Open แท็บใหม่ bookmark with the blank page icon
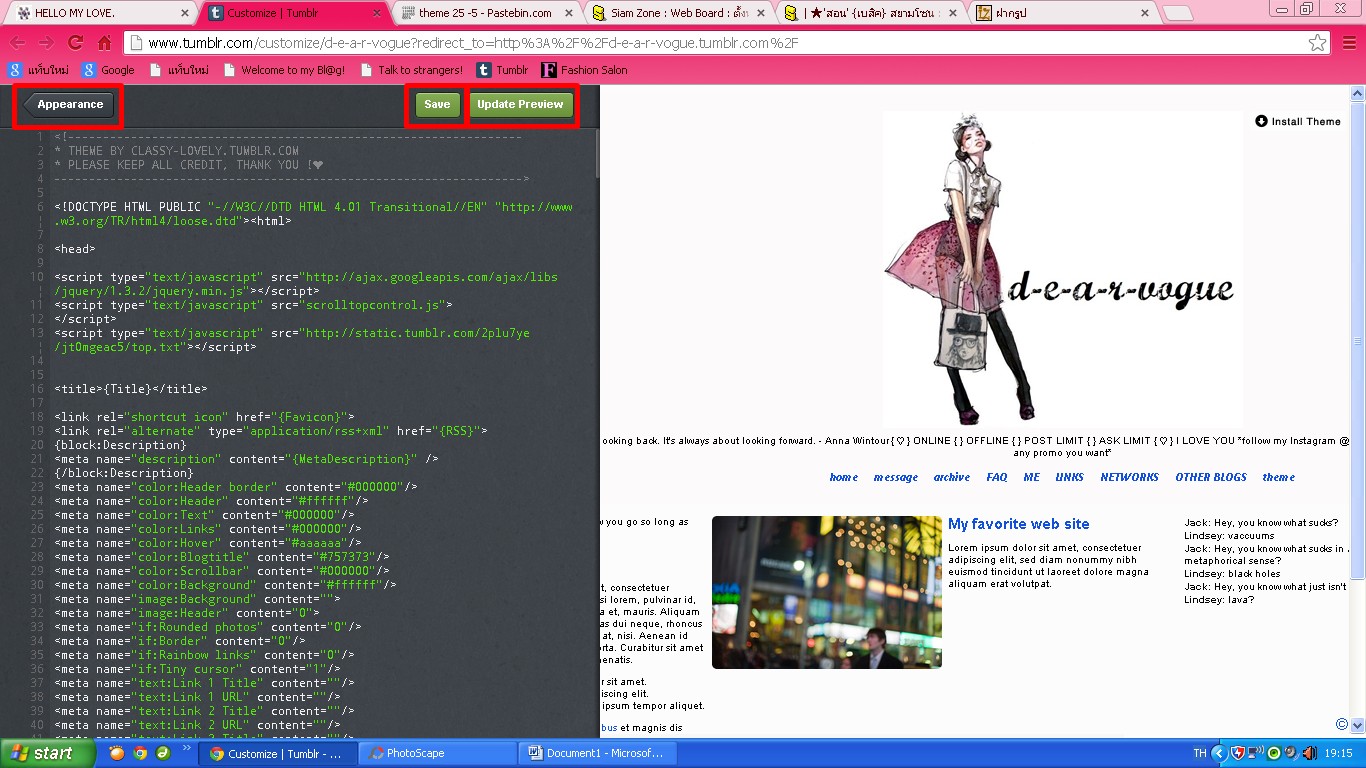The image size is (1366, 768). (178, 70)
